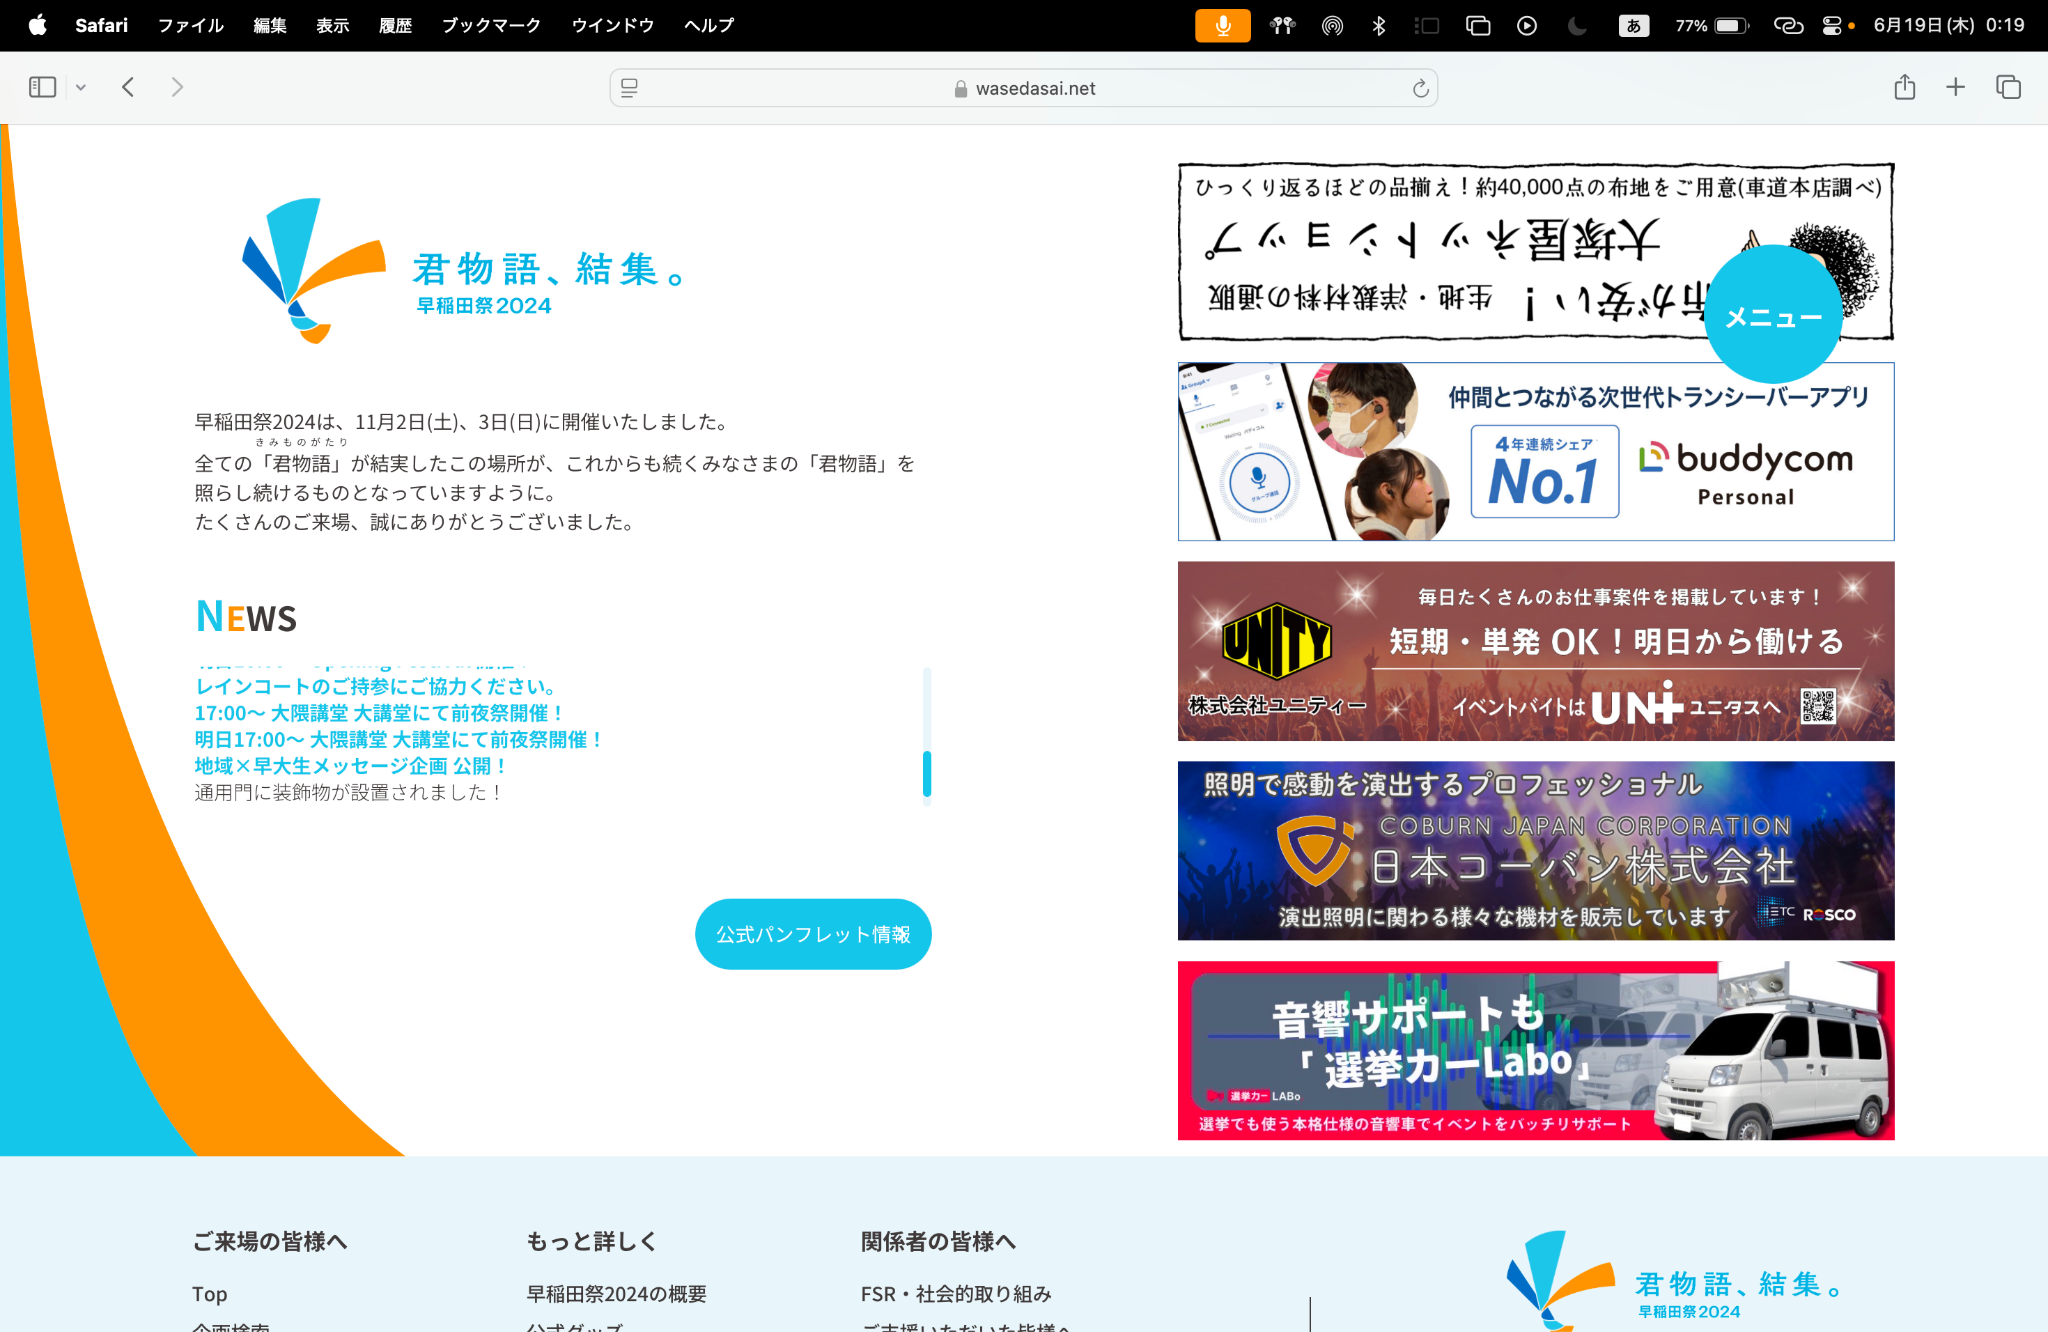Open the buddycom Personal banner ad
Screen dimensions: 2048x1332
(x=1536, y=451)
